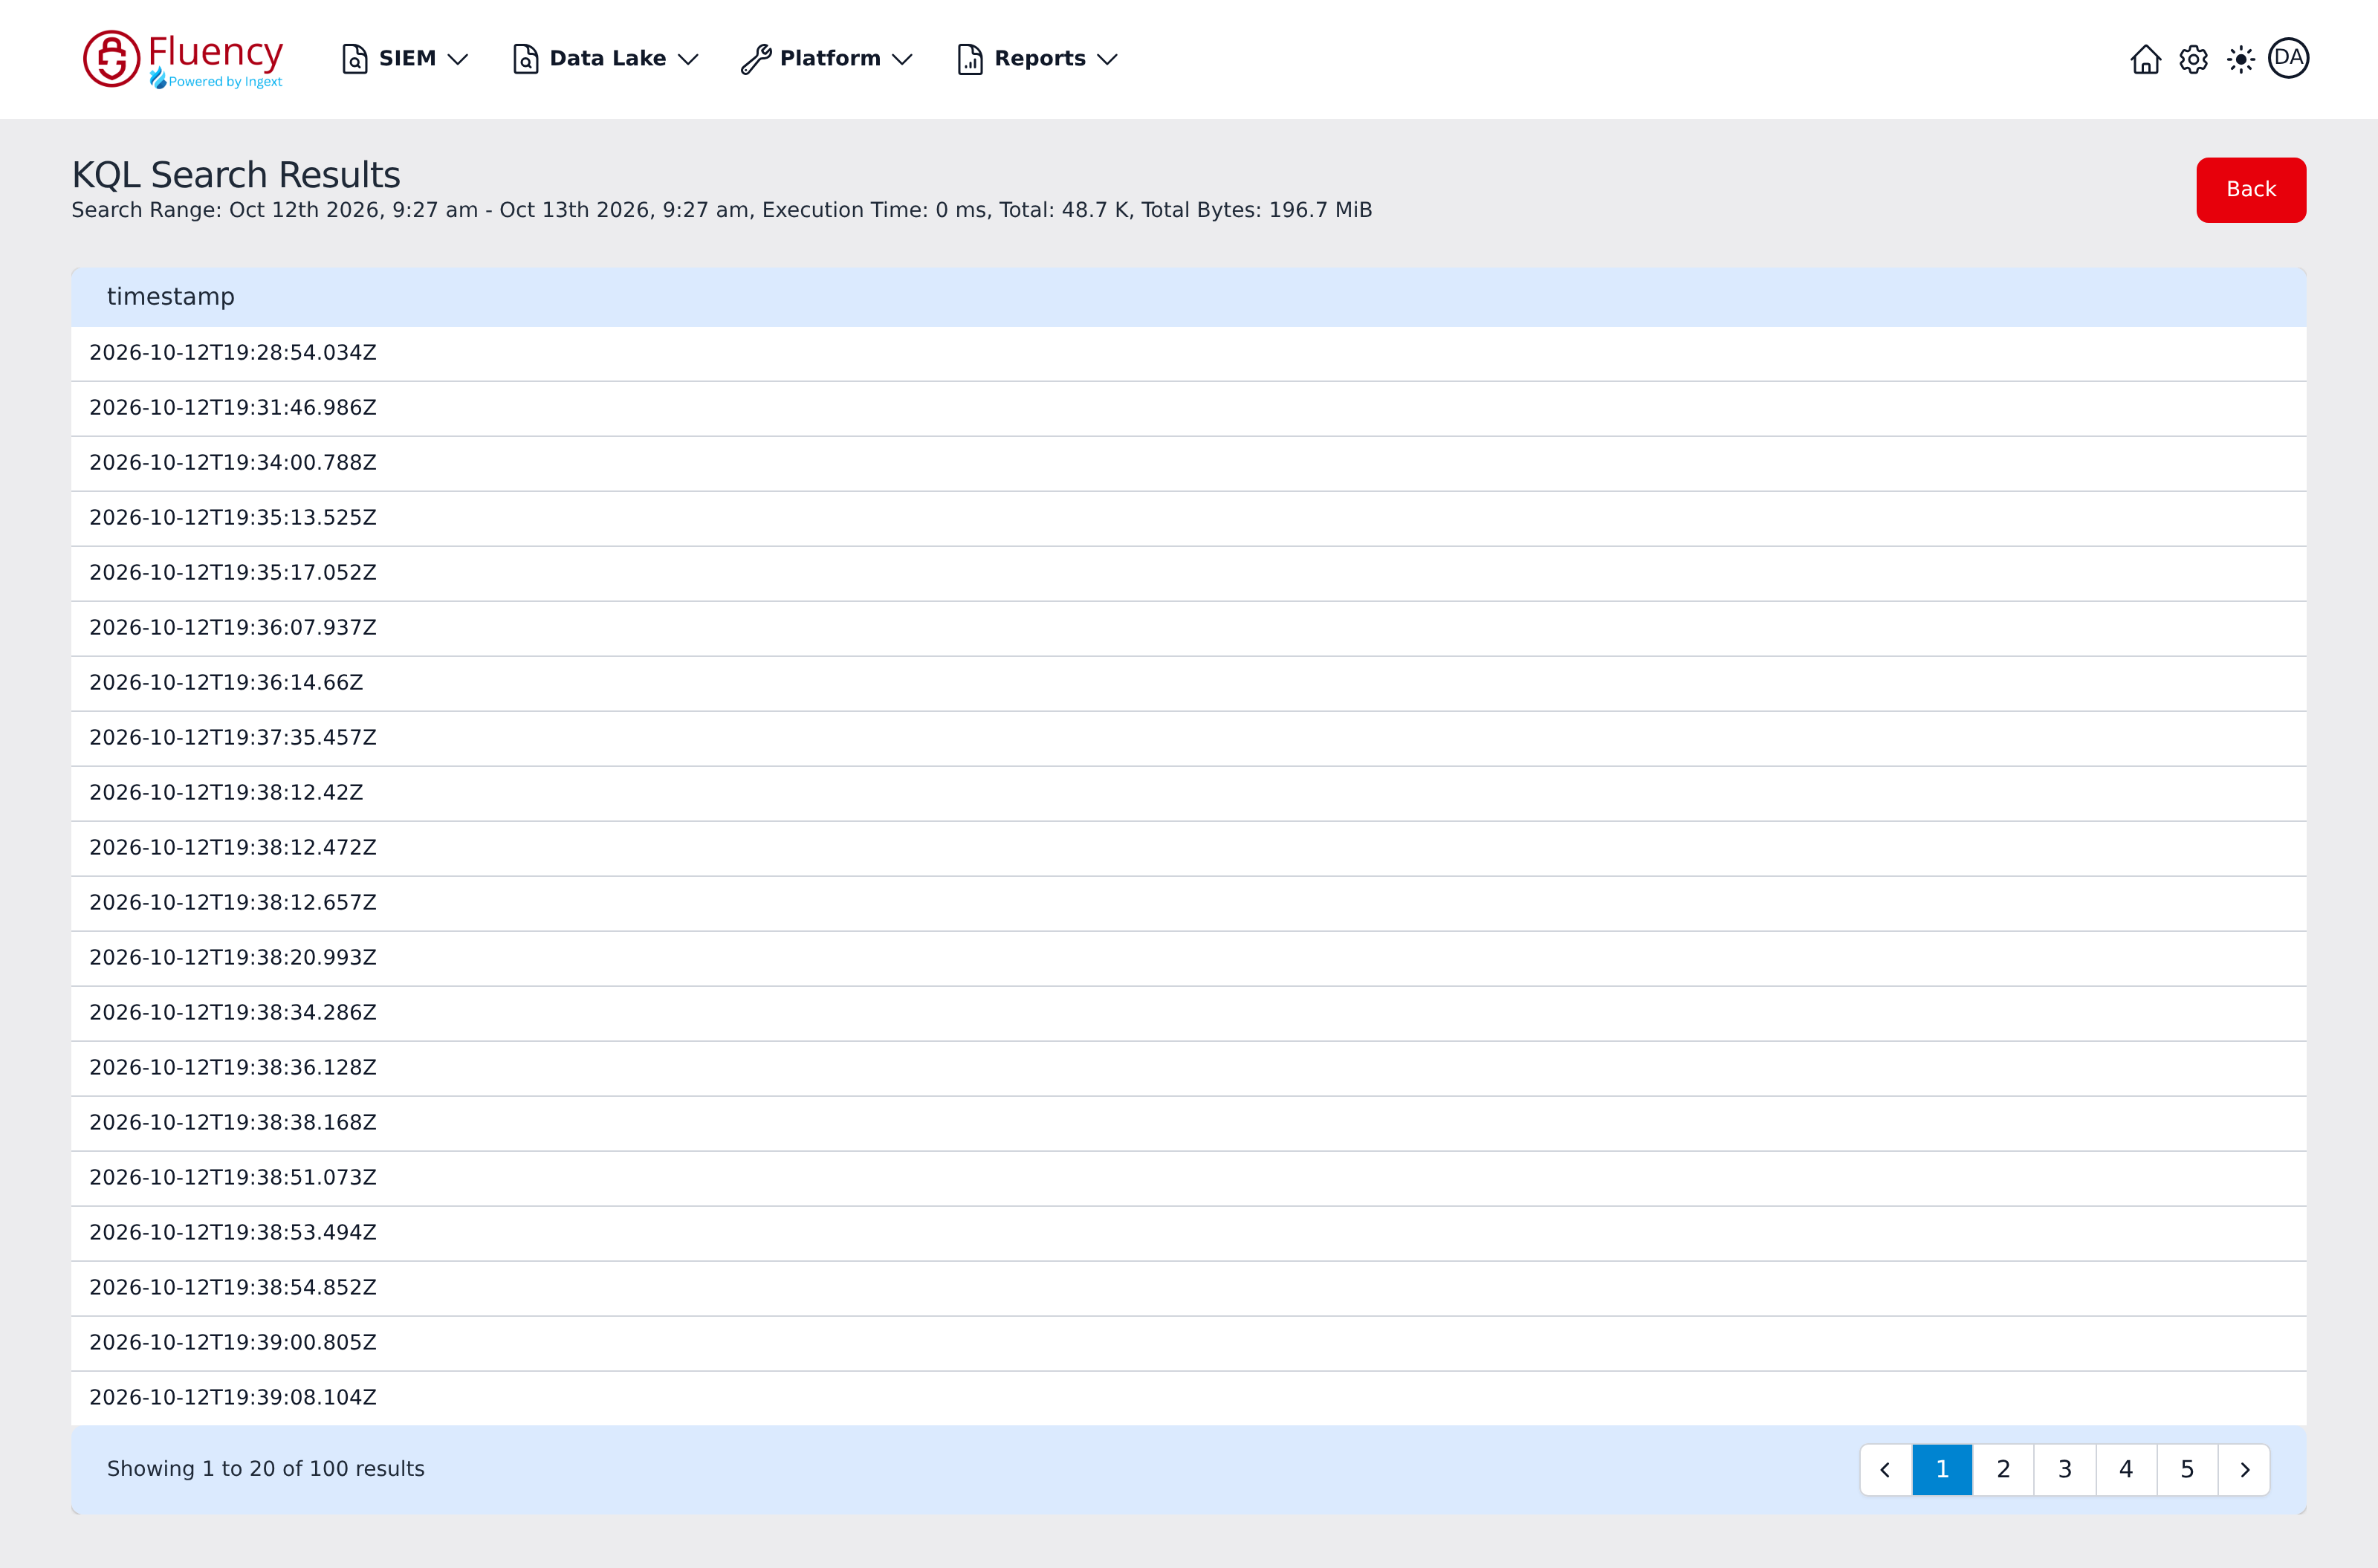This screenshot has height=1568, width=2378.
Task: Click the Fluency logo
Action: click(x=183, y=59)
